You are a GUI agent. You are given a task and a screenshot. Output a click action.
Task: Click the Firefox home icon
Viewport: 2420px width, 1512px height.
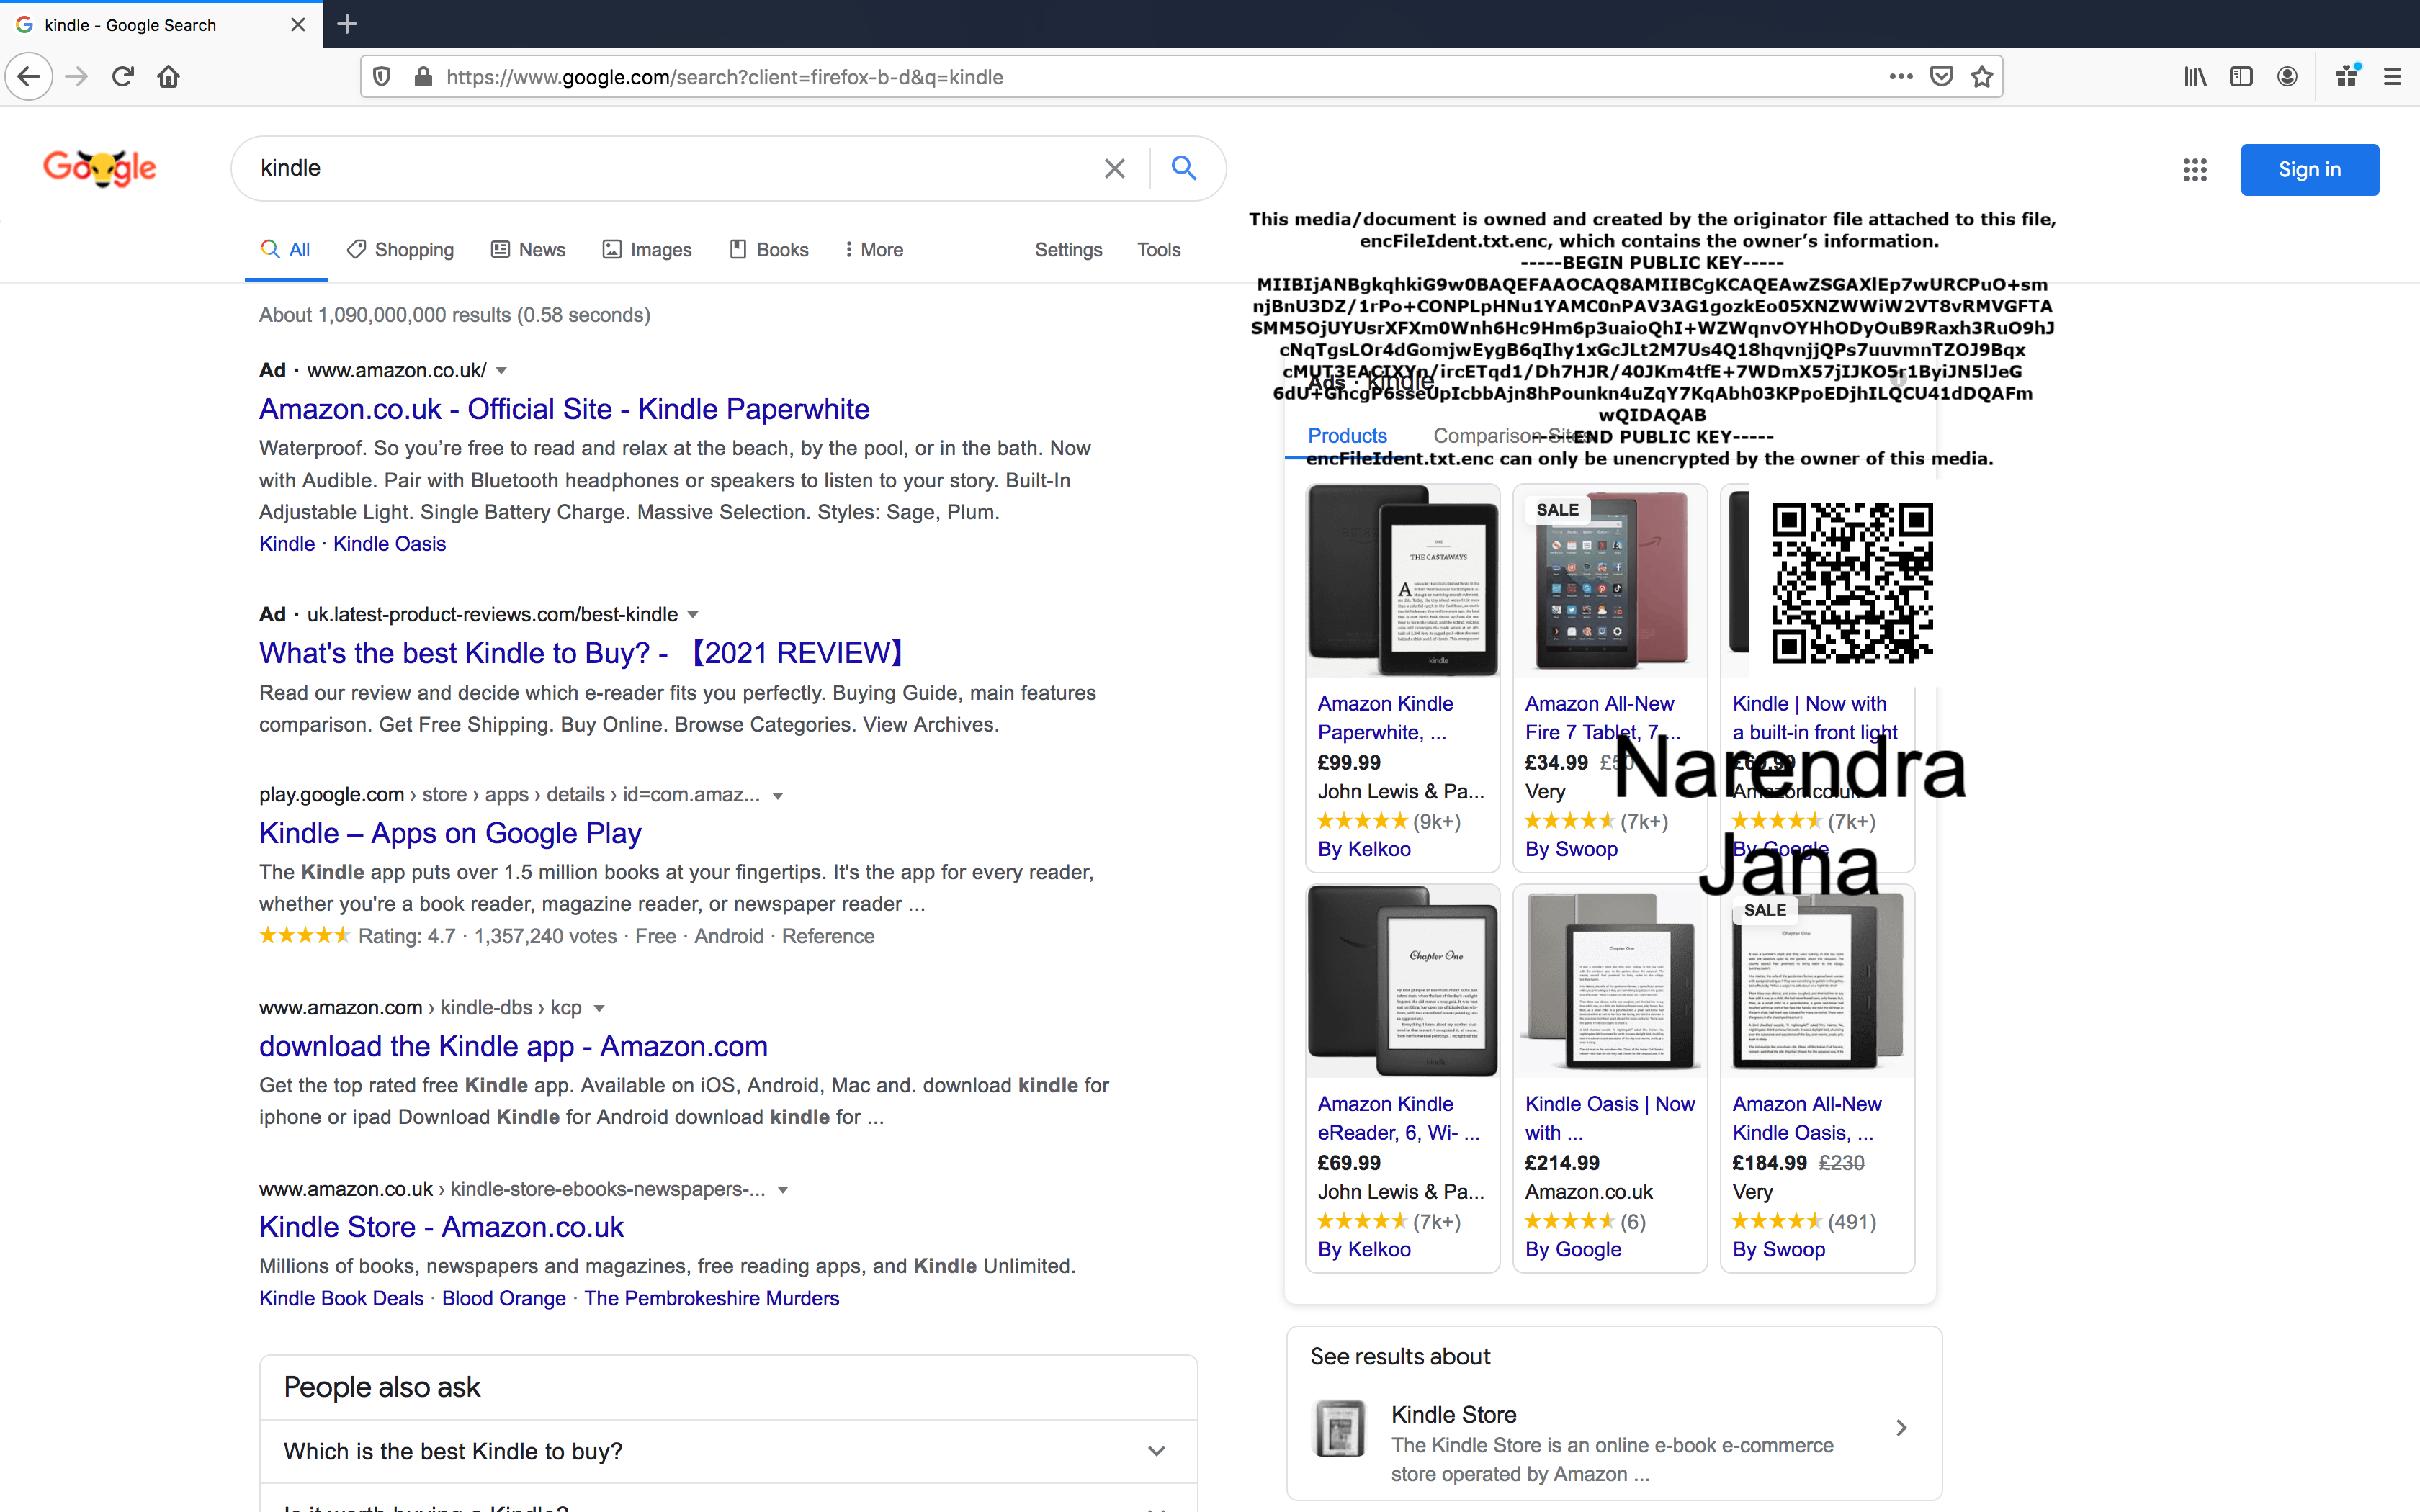click(169, 77)
